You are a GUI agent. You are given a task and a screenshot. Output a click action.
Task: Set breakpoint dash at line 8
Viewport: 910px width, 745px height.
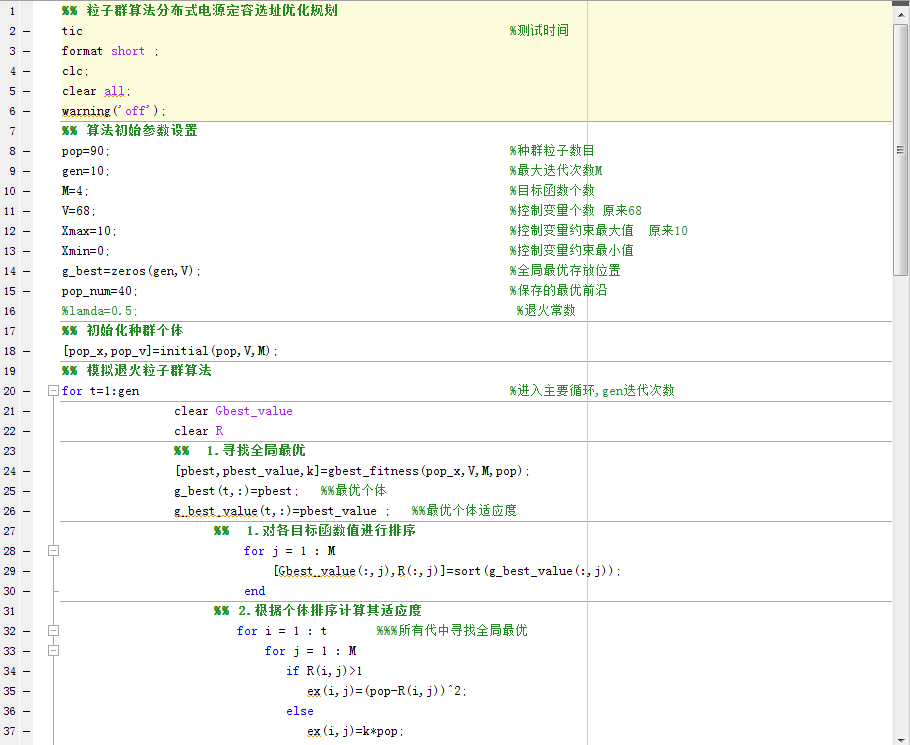point(27,151)
